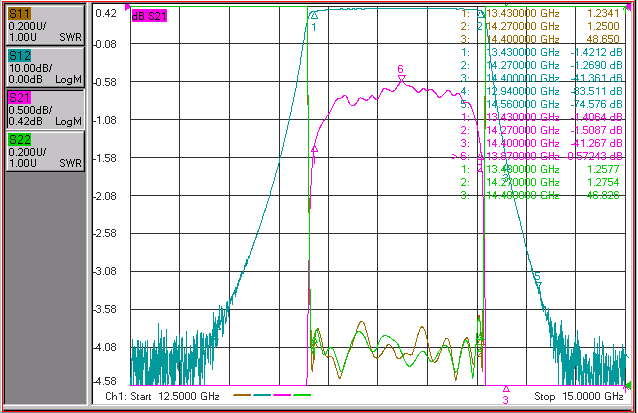Select the S11 SWR trace panel
The height and width of the screenshot is (413, 638).
tap(45, 25)
